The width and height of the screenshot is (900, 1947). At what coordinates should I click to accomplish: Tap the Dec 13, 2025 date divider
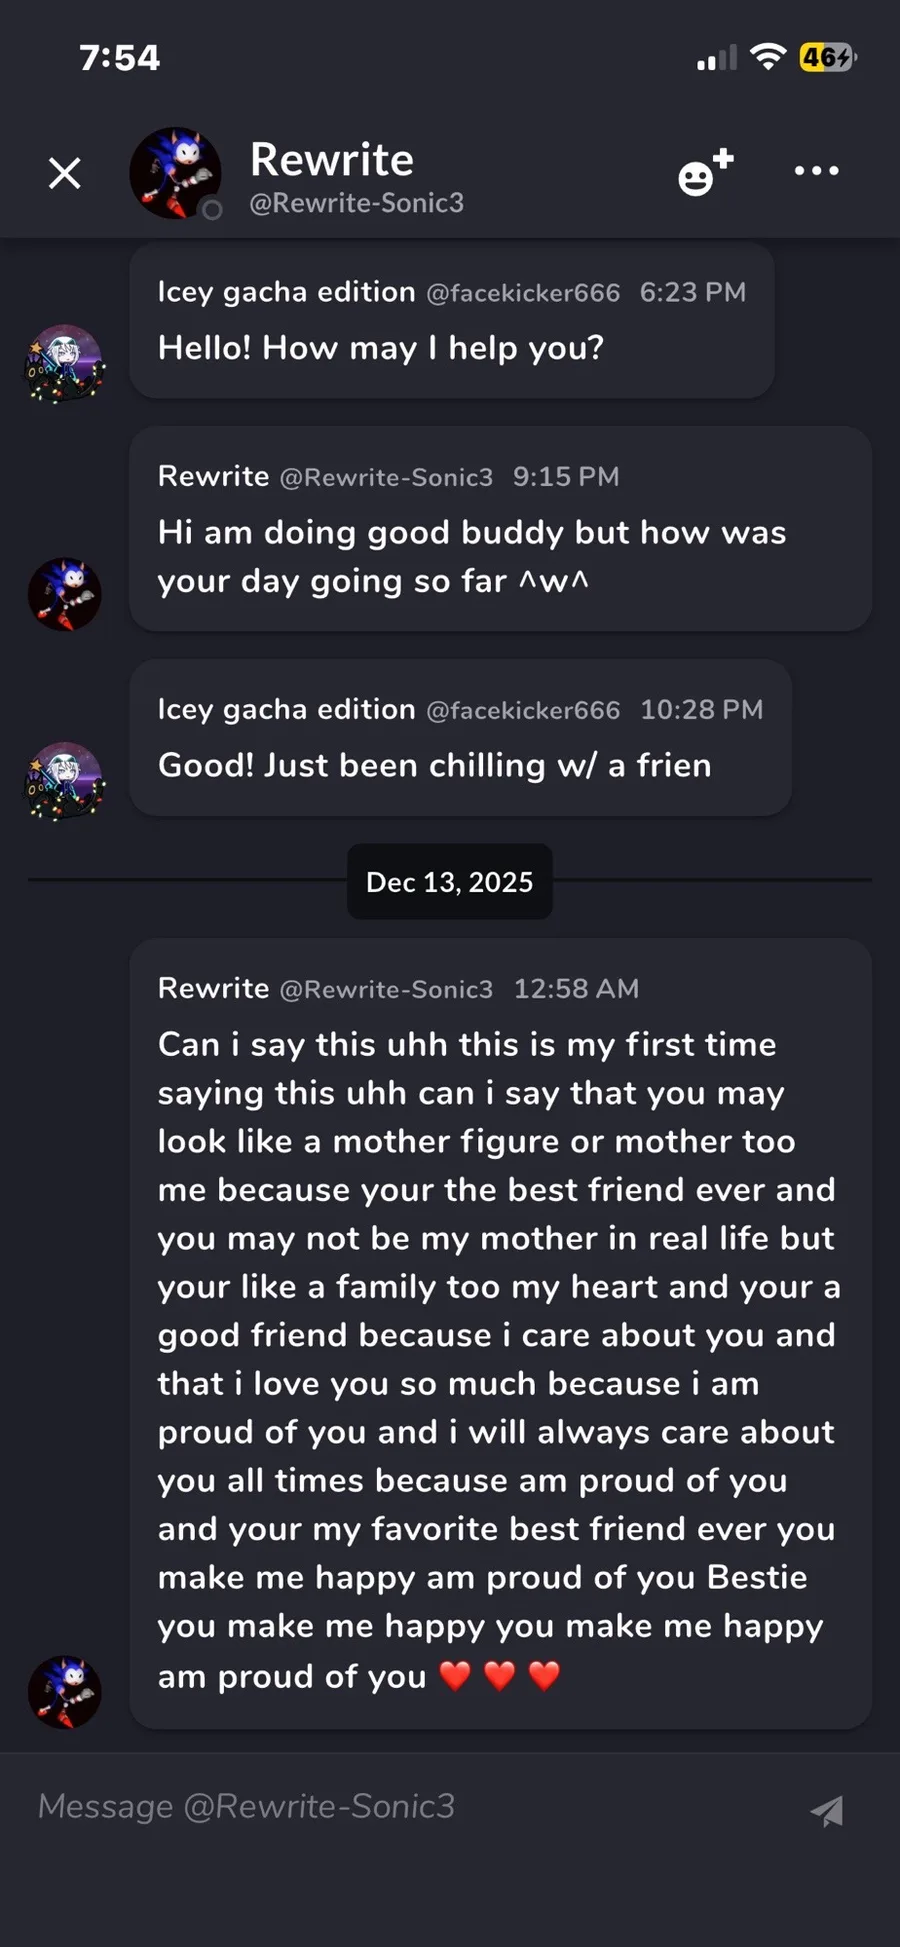450,882
